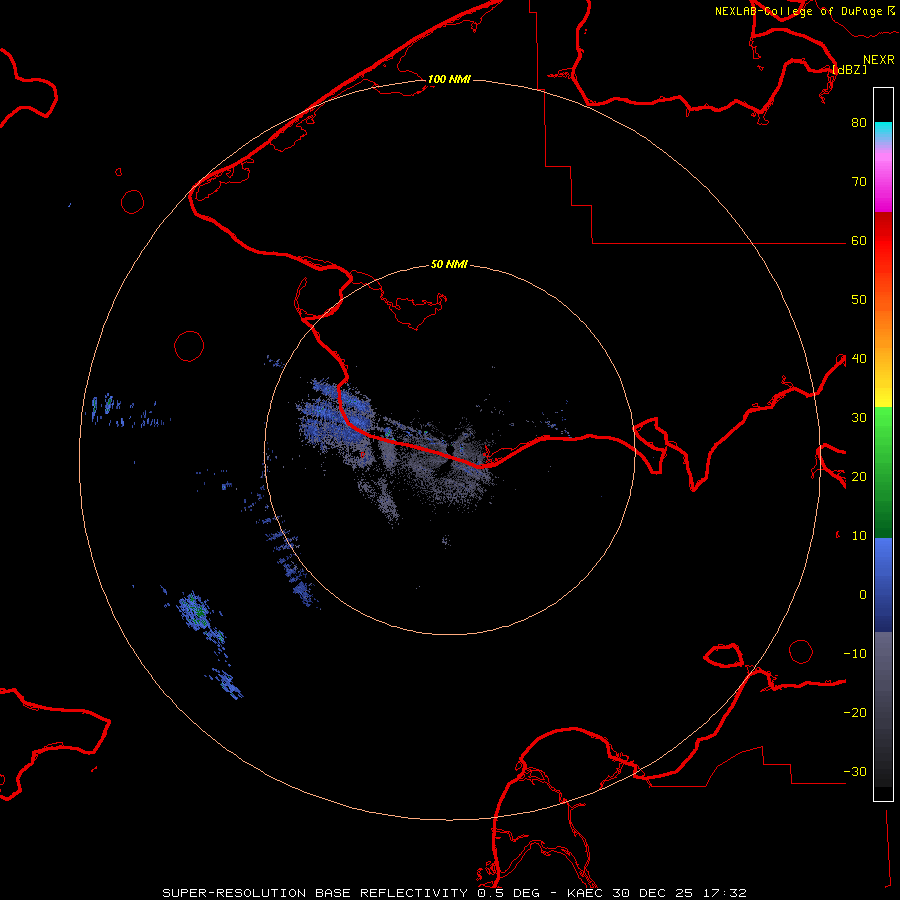Click the 30 DEC 25 17:32 timestamp
This screenshot has height=900, width=900.
[680, 893]
